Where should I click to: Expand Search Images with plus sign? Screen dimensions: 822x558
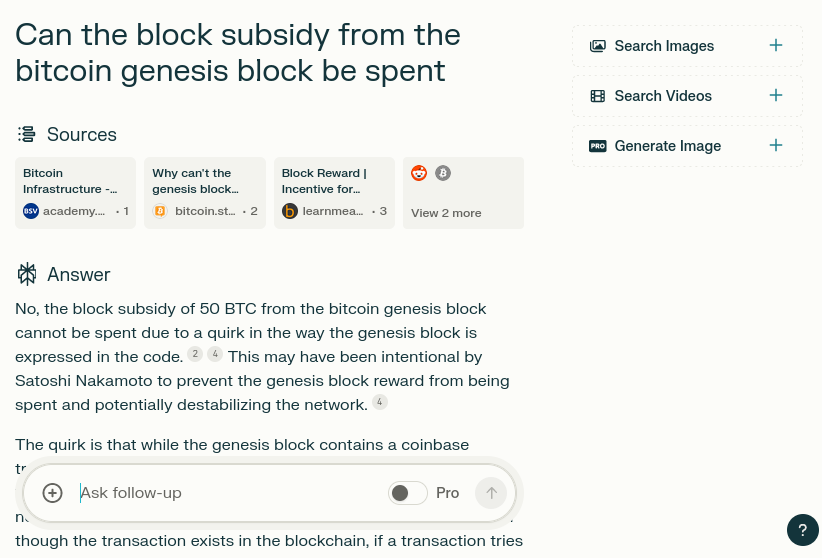point(776,45)
